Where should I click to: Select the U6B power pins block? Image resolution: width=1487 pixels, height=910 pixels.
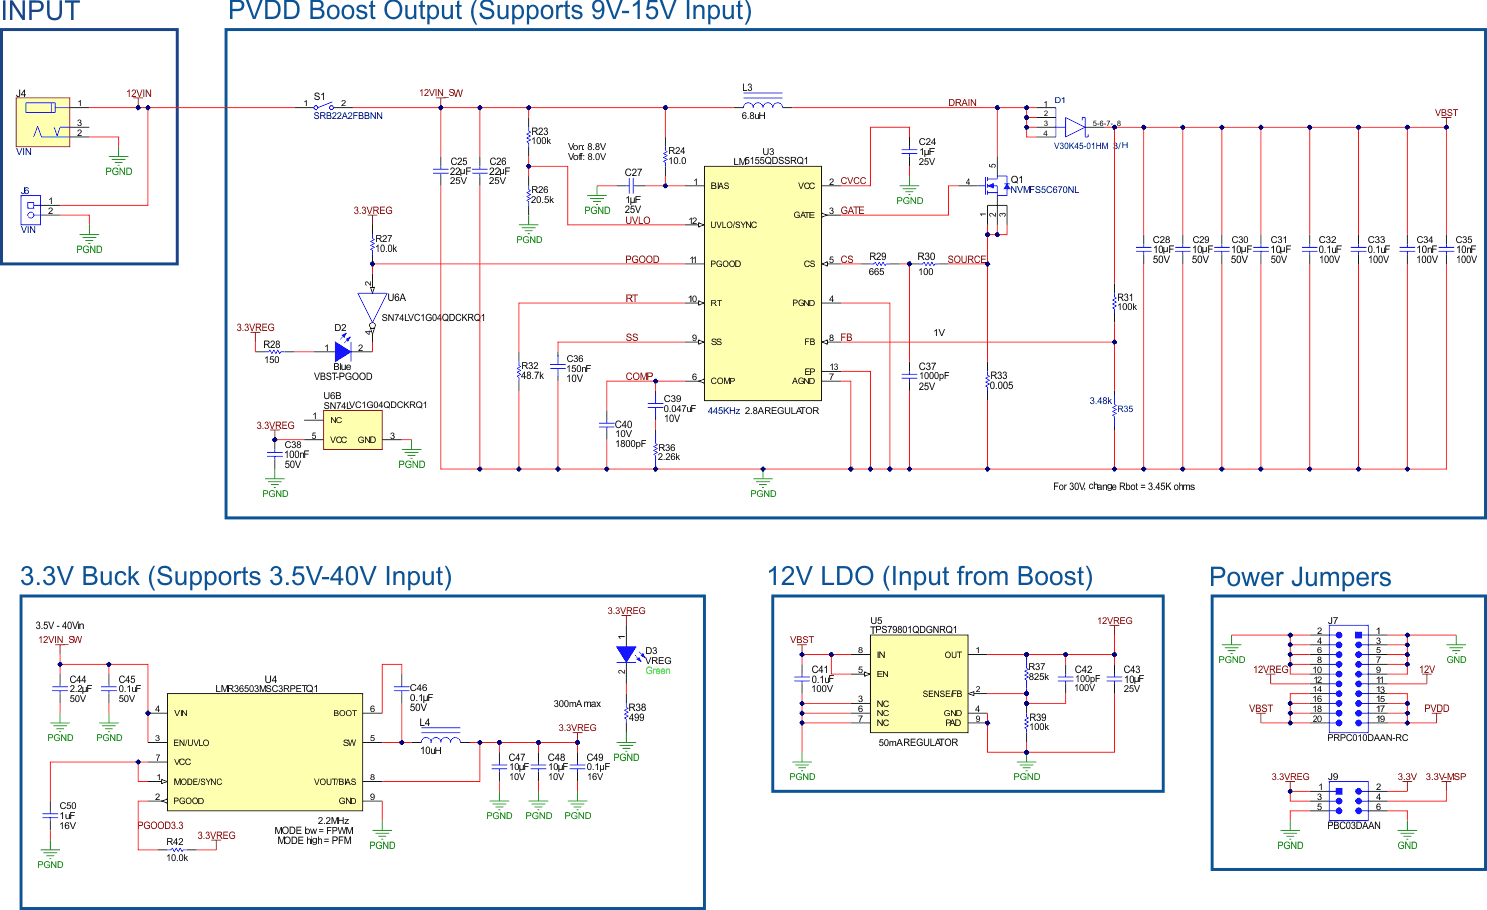(x=352, y=430)
